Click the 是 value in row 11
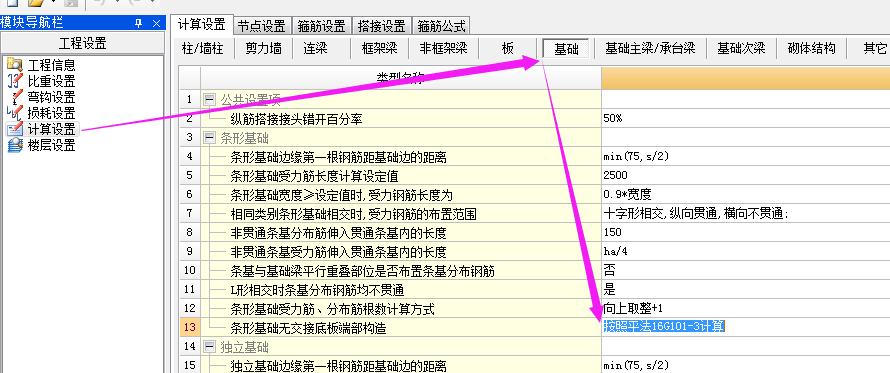 click(x=745, y=290)
